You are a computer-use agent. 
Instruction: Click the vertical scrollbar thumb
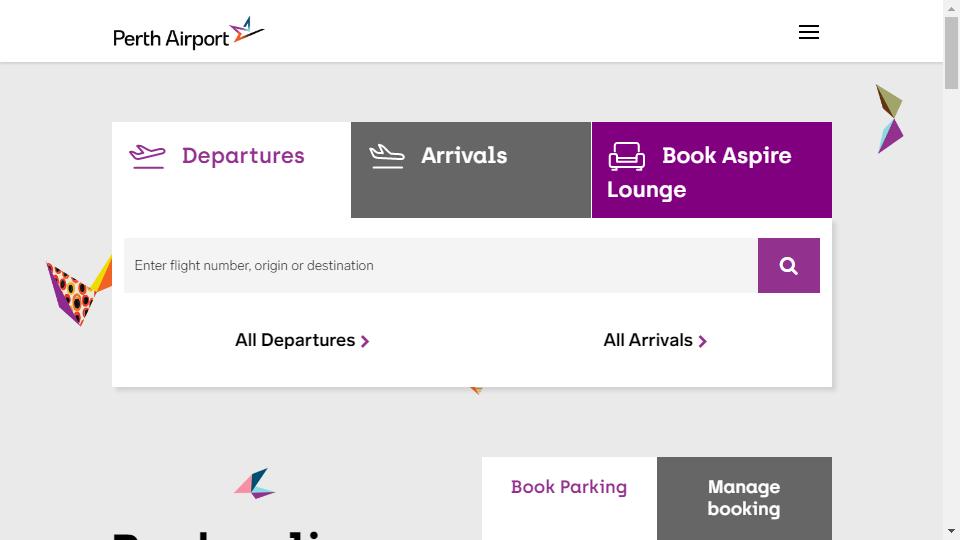[951, 53]
